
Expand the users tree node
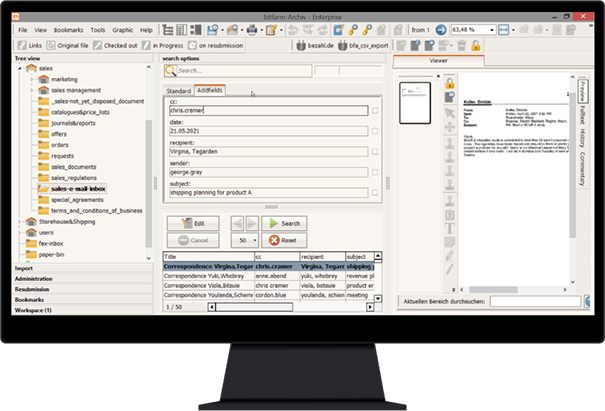point(20,233)
